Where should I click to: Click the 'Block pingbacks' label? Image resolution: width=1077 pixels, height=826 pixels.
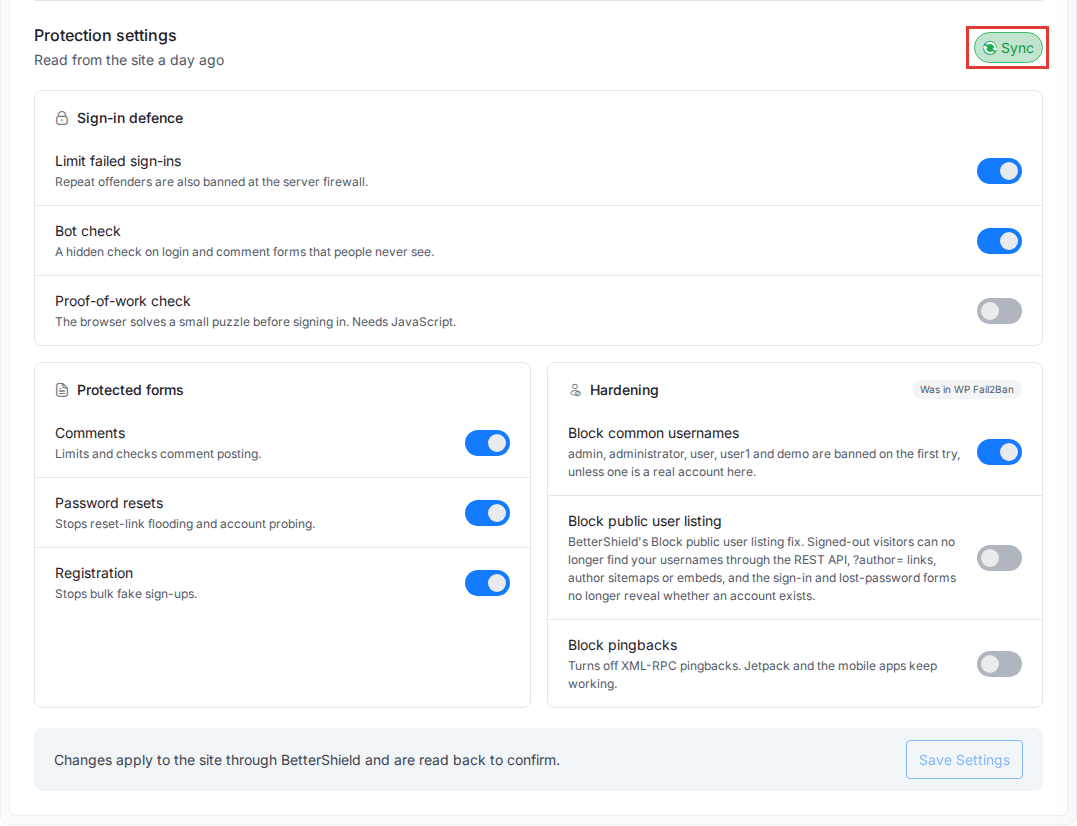tap(622, 645)
